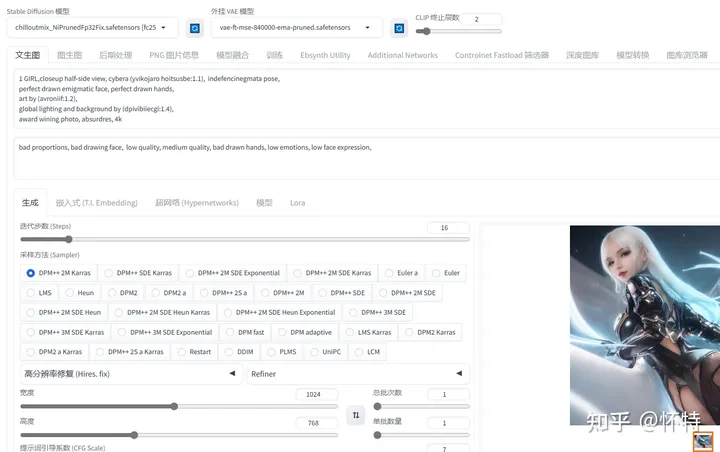Click the negative prompt text box

[366, 158]
